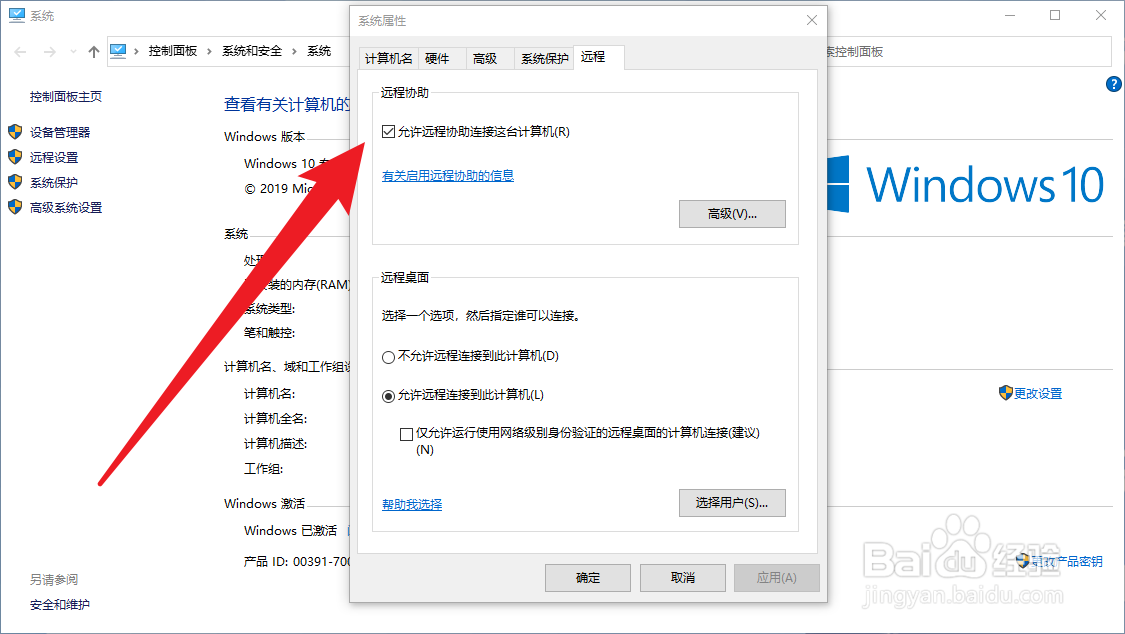Open 远程设置 in the sidebar

tap(54, 157)
